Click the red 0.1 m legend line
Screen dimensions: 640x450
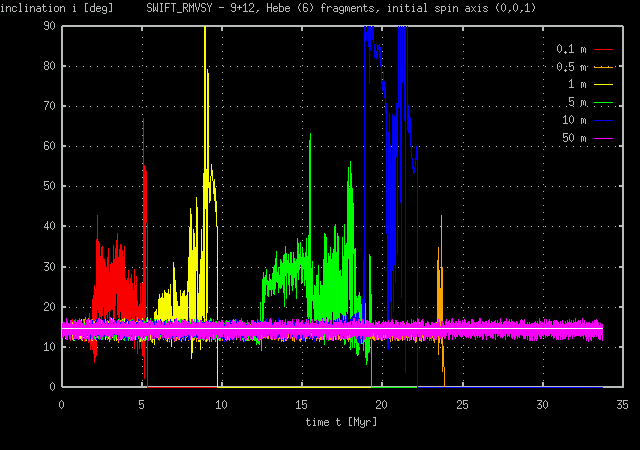click(603, 49)
